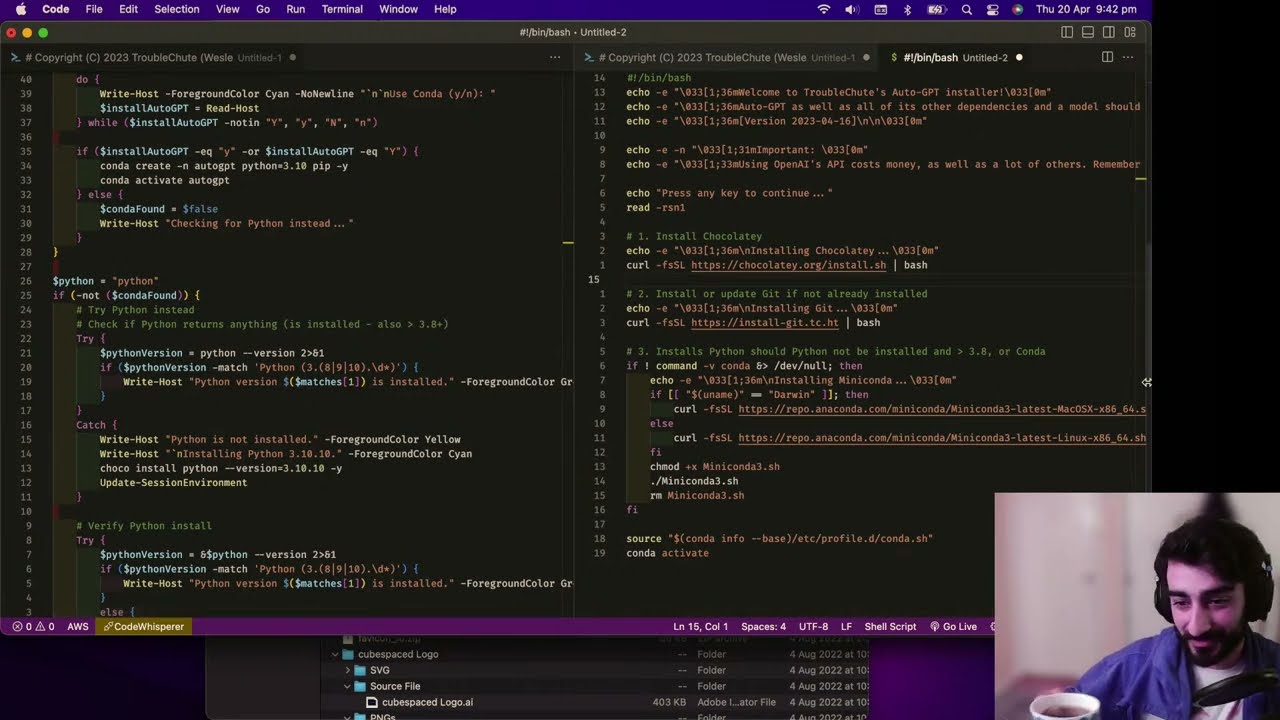Viewport: 1280px width, 720px height.
Task: Click CodeWhisperer status bar item
Action: point(143,627)
